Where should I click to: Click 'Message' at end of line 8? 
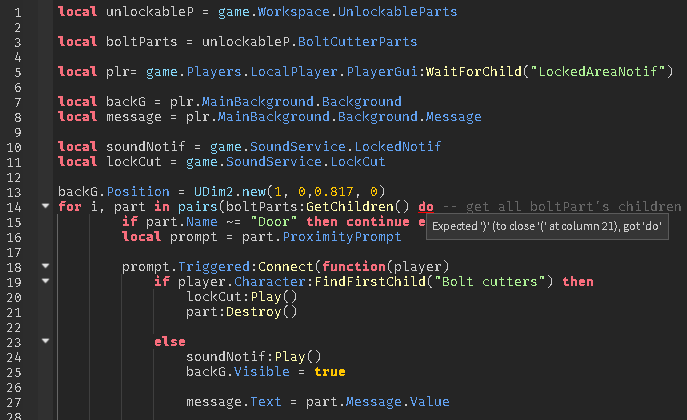pyautogui.click(x=453, y=116)
